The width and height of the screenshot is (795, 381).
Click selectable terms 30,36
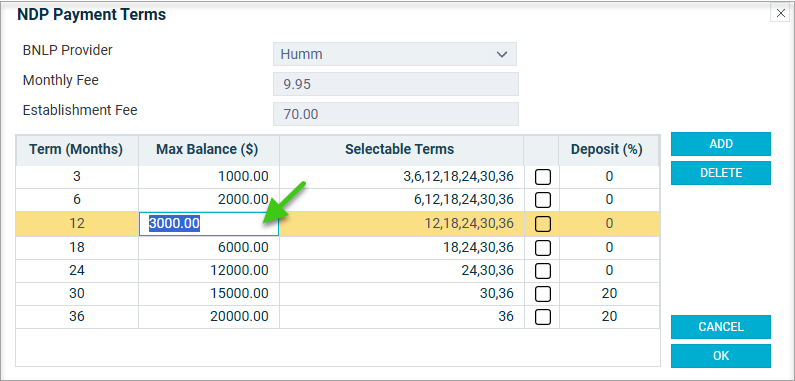click(402, 294)
